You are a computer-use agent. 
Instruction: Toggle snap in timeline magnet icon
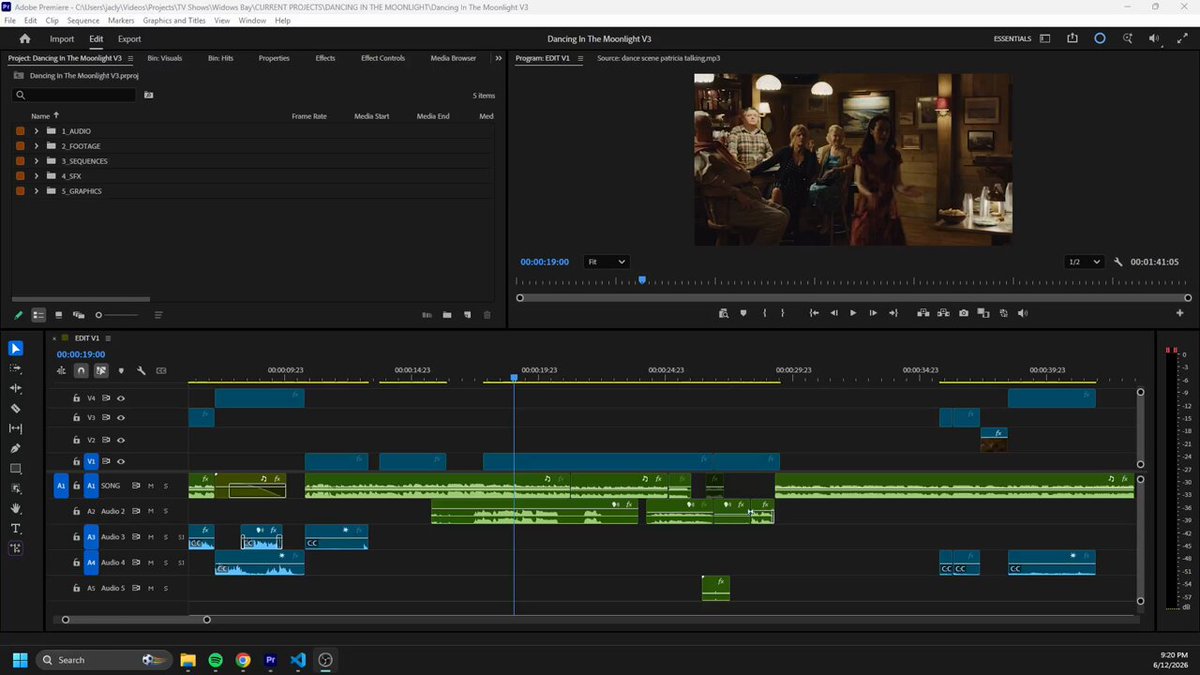(x=81, y=371)
